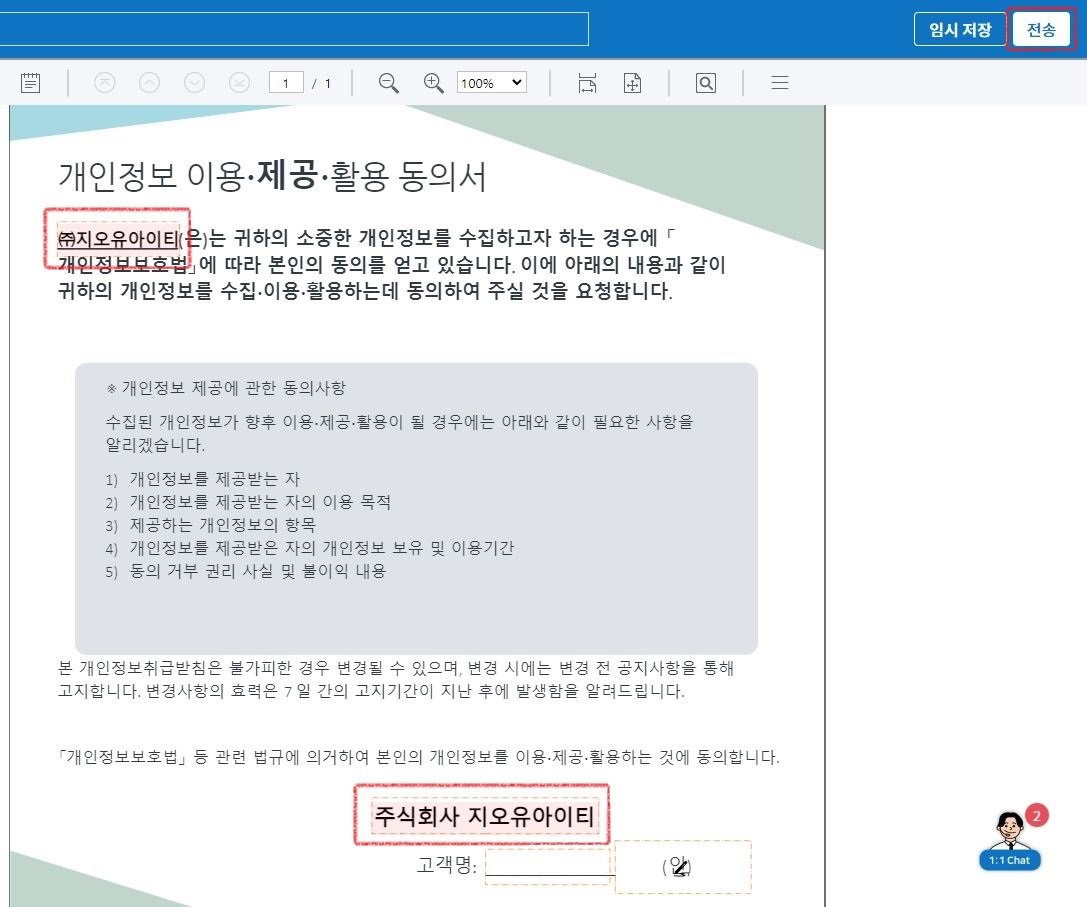This screenshot has height=907, width=1087.
Task: Click the search document icon
Action: click(x=706, y=83)
